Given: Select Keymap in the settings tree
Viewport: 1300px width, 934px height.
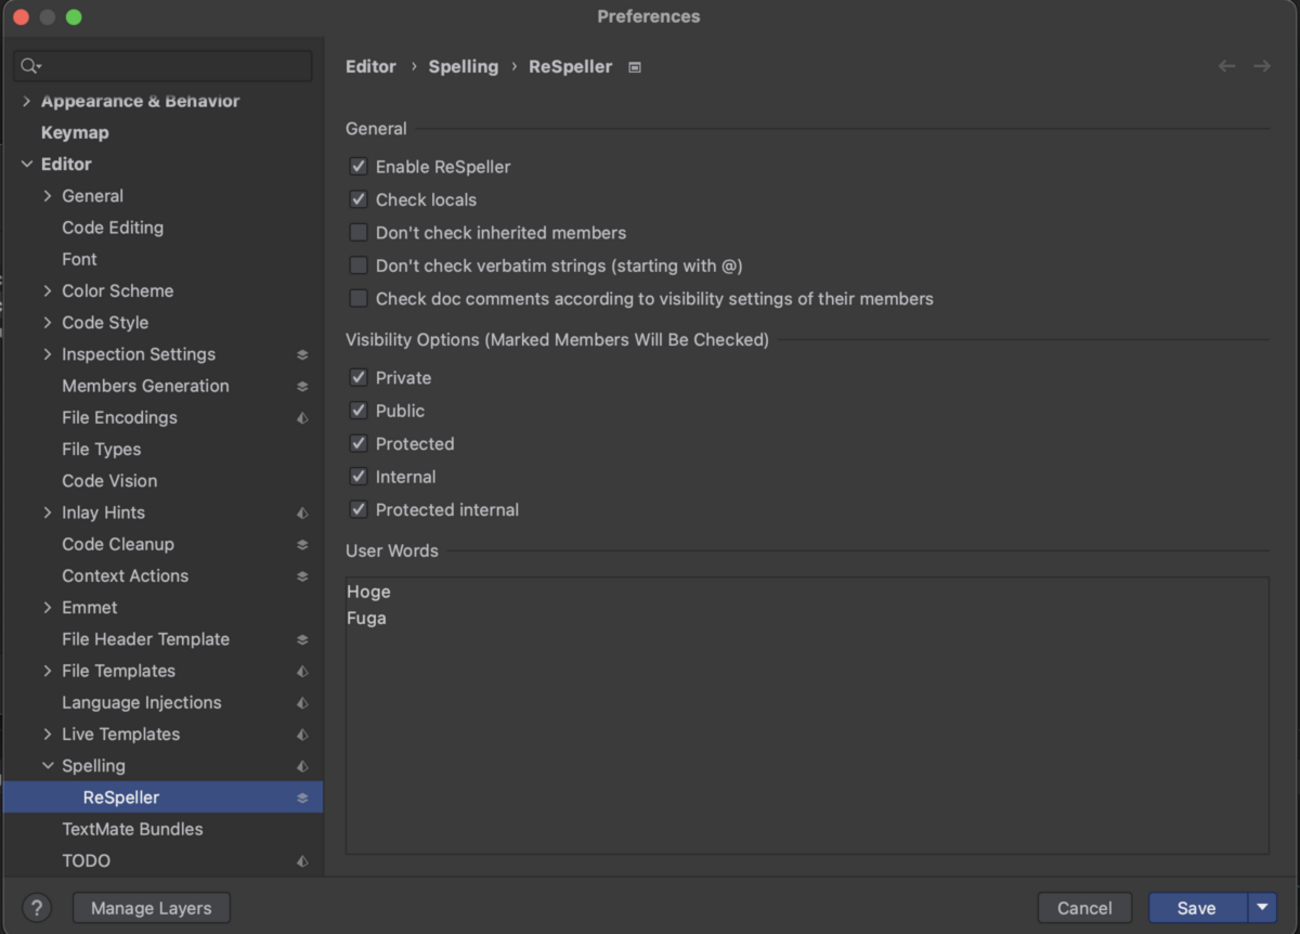Looking at the screenshot, I should [x=75, y=133].
